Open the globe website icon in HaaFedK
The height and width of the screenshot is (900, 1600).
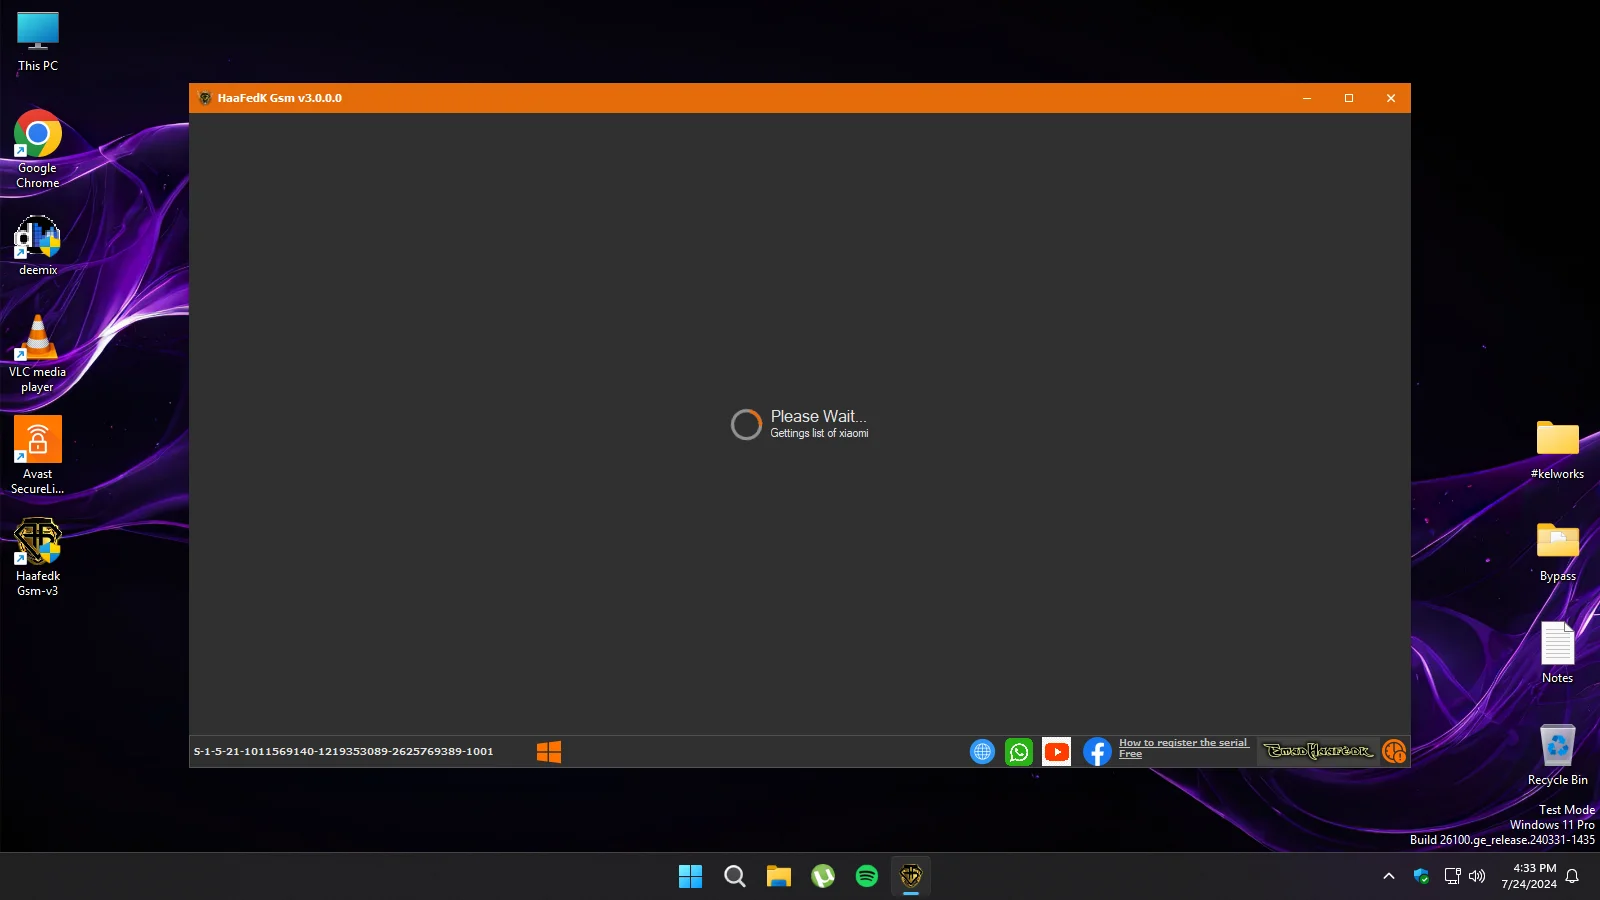[983, 752]
